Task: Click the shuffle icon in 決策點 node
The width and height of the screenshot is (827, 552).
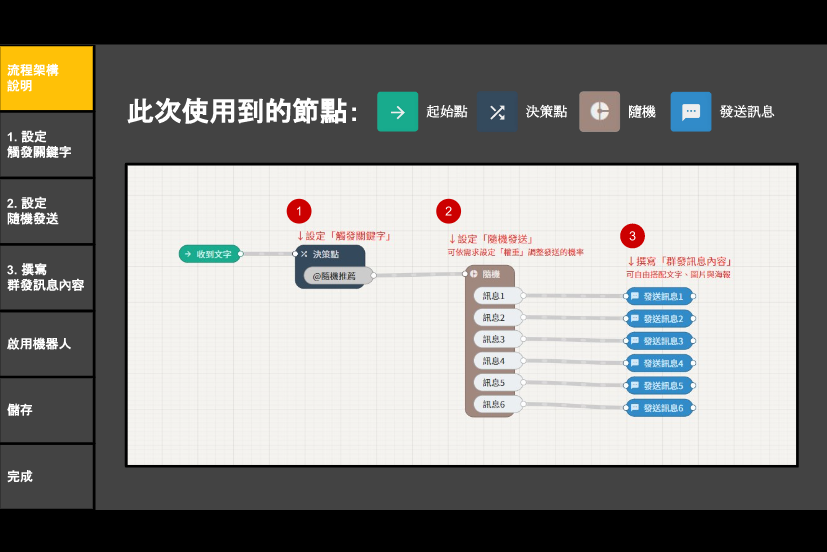Action: 304,254
